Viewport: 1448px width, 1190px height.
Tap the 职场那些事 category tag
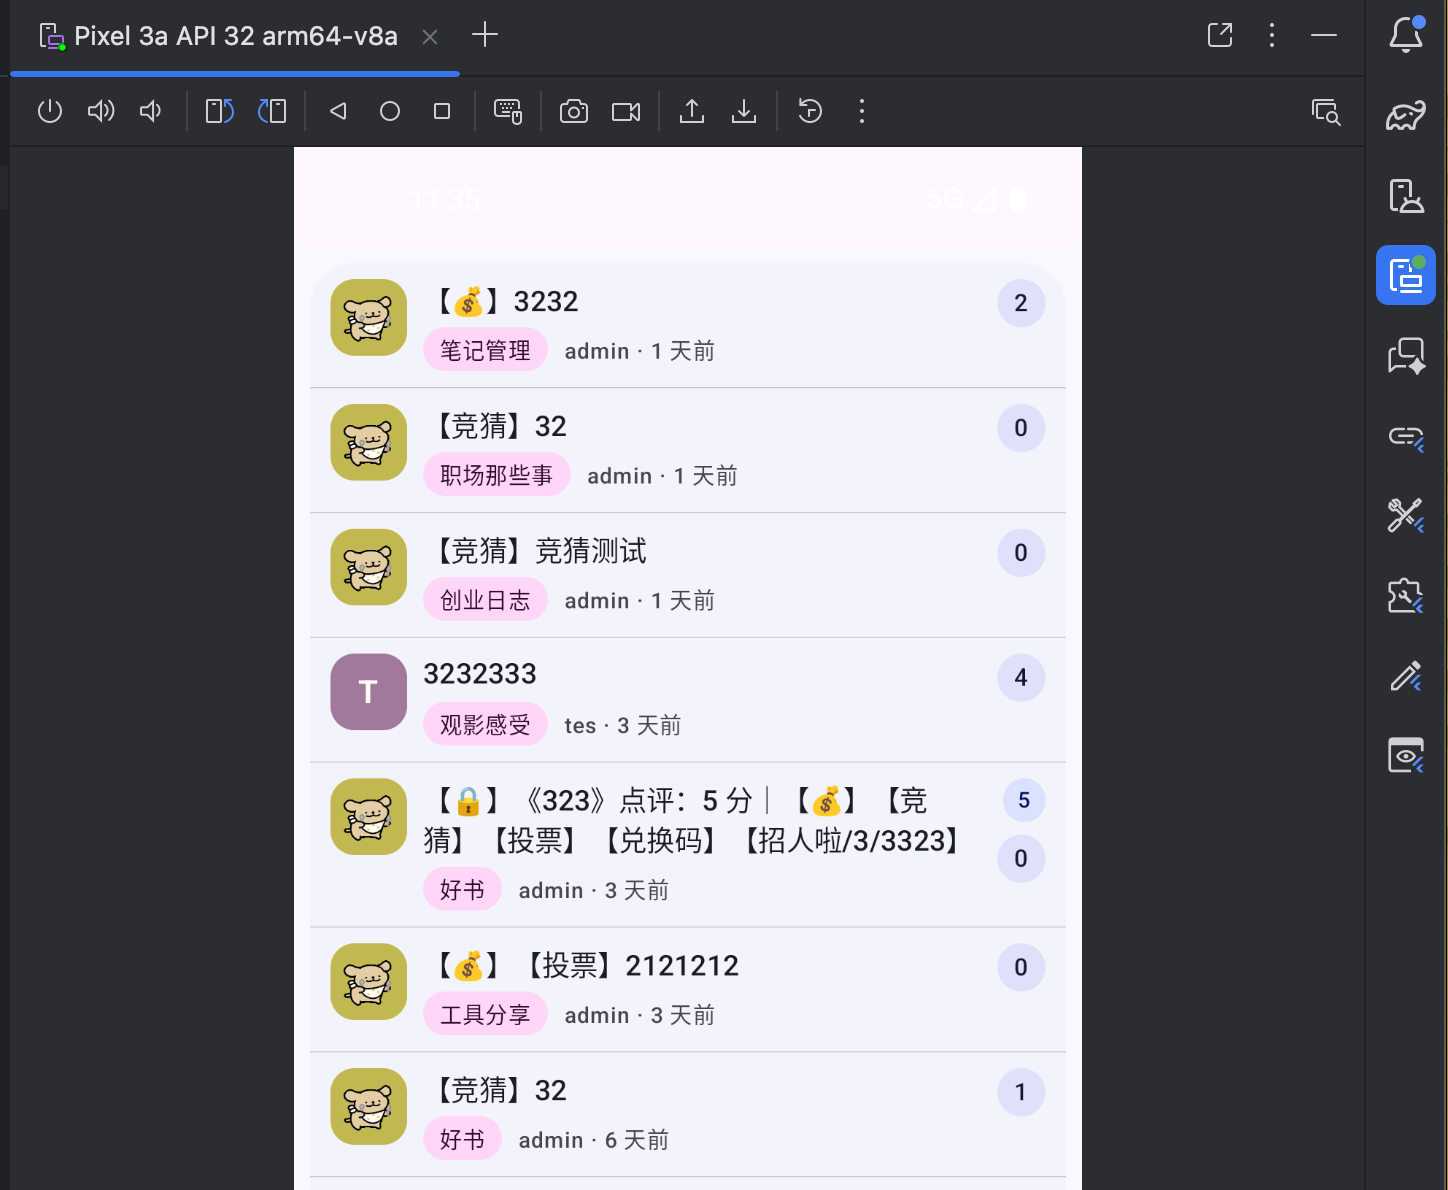tap(496, 476)
